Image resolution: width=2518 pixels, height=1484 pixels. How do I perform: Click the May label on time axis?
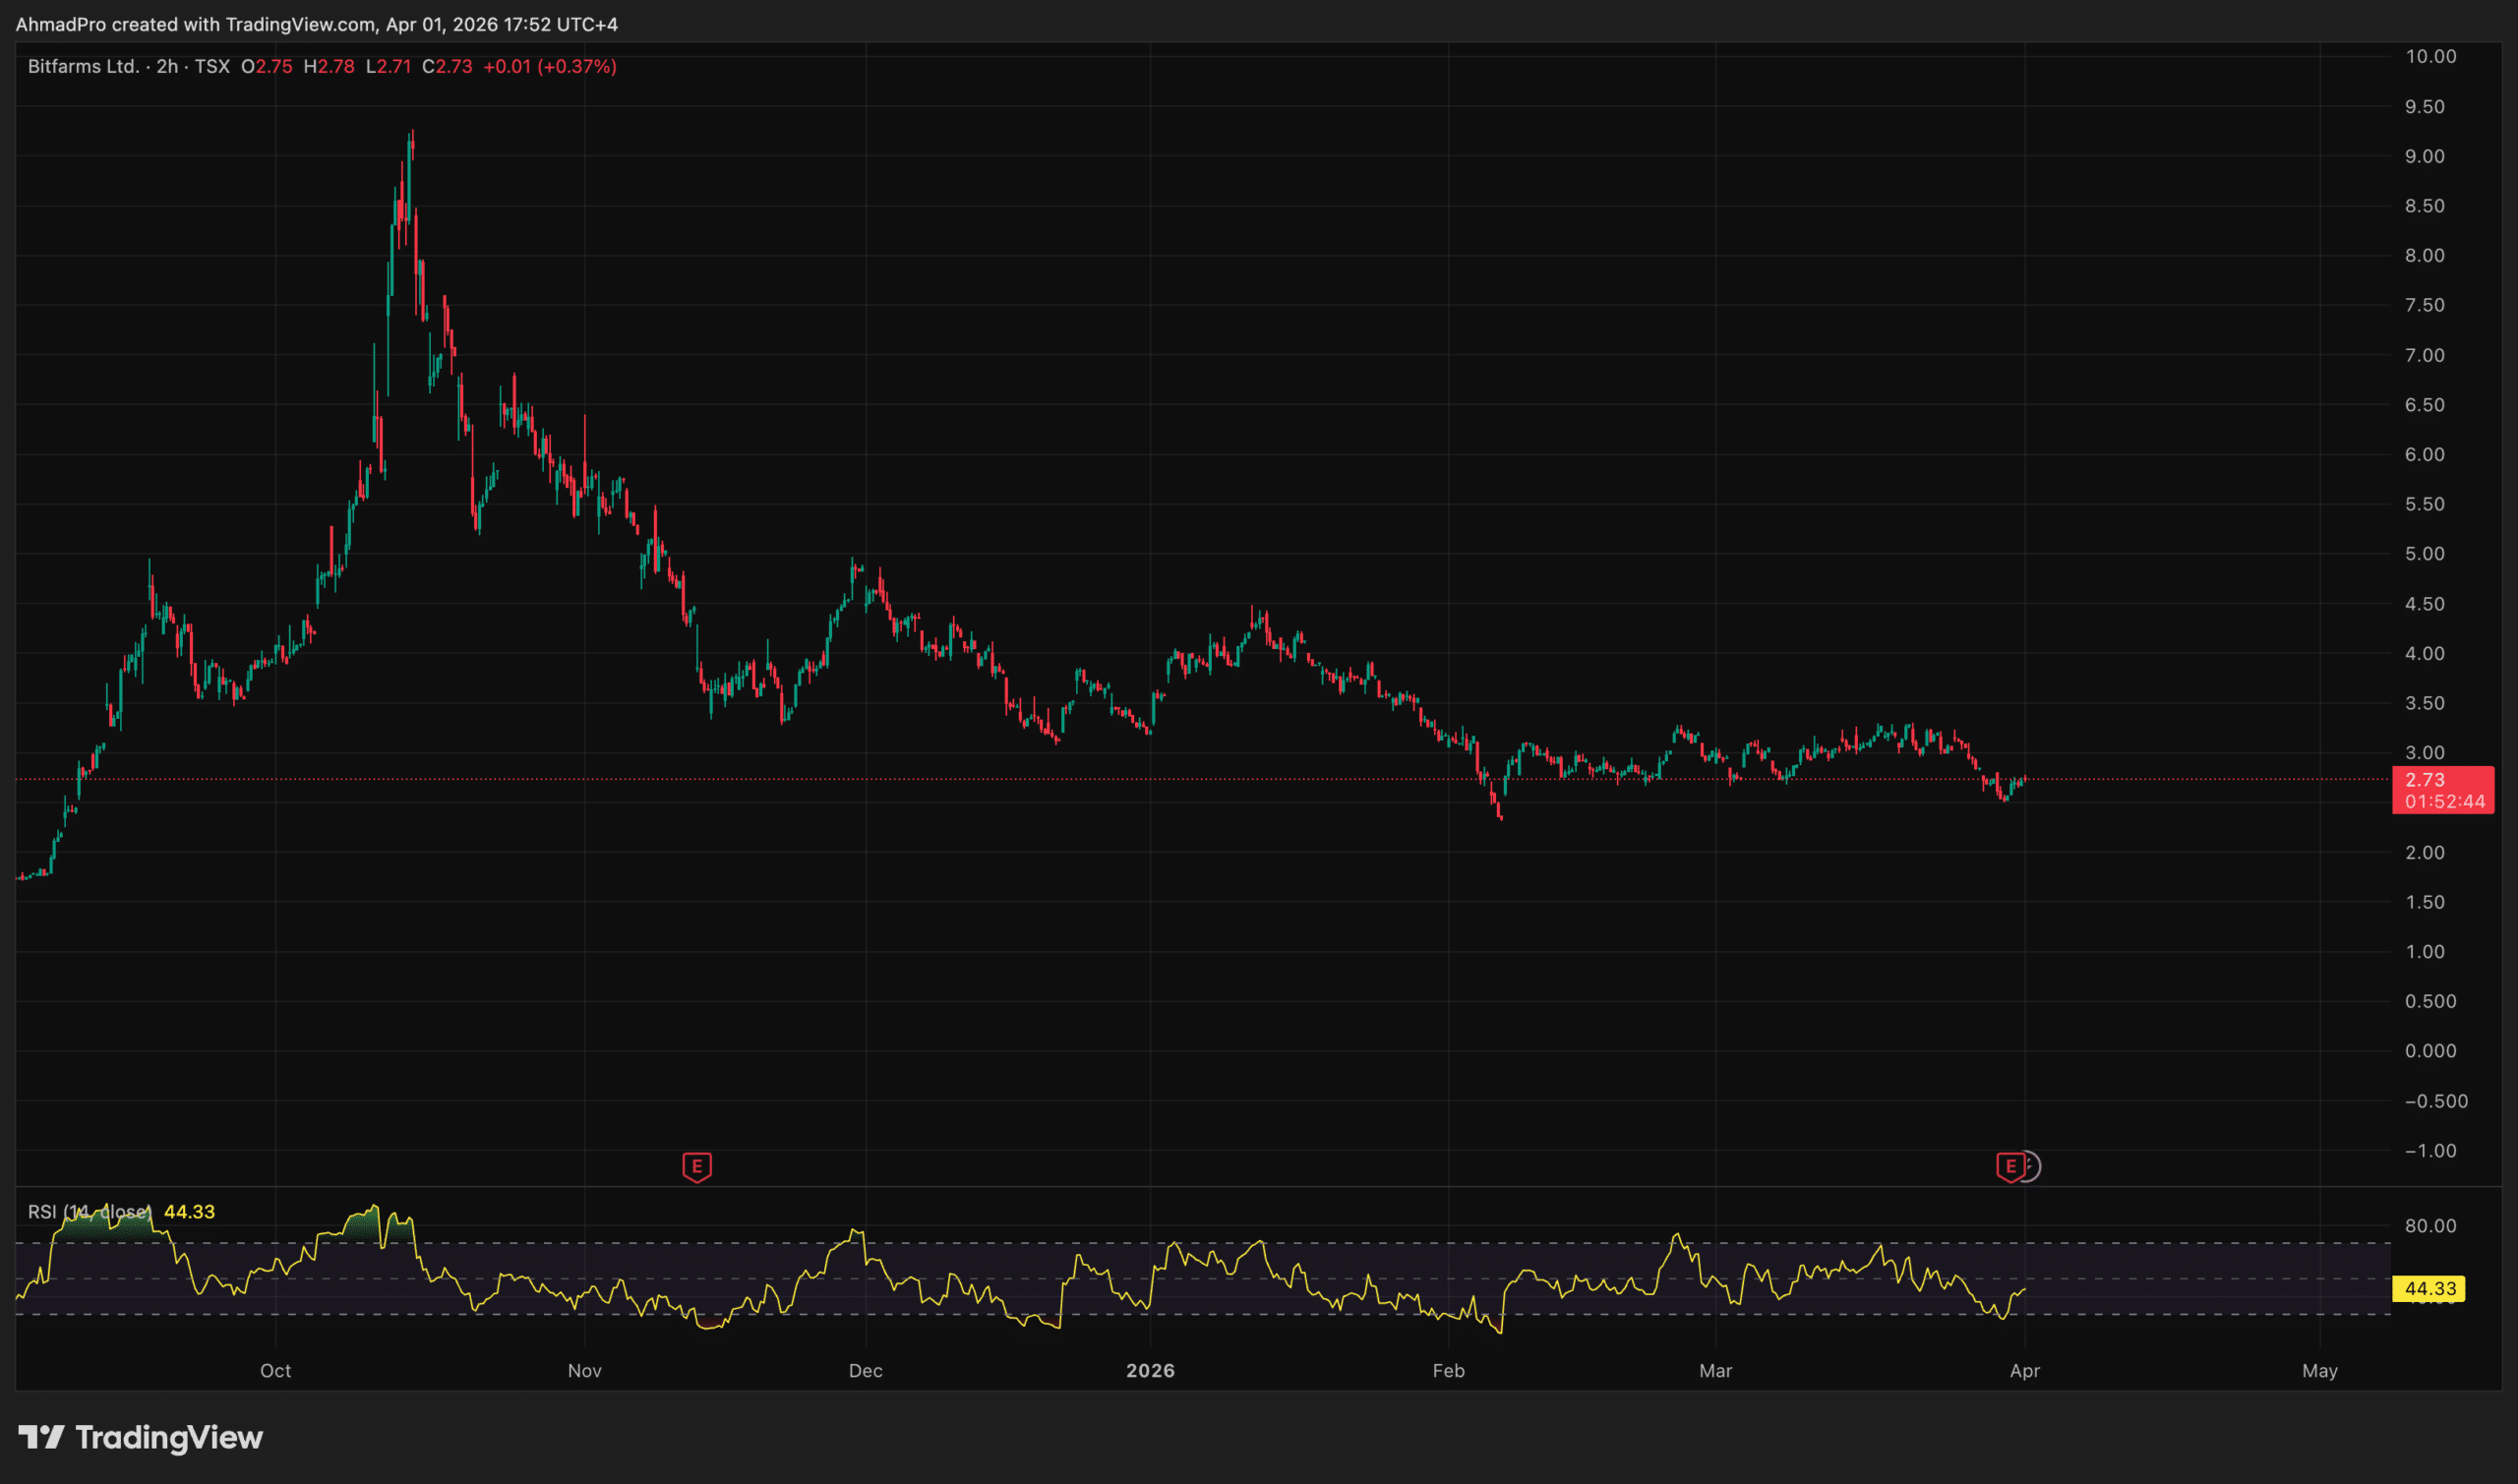[x=2319, y=1371]
